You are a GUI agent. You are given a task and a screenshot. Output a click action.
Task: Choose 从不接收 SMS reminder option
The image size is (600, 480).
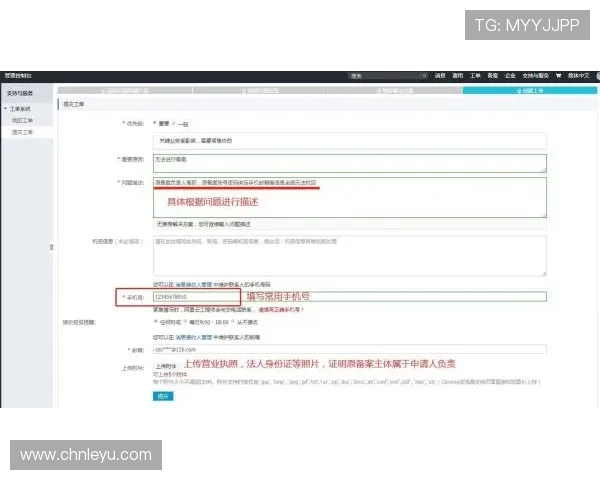point(233,322)
